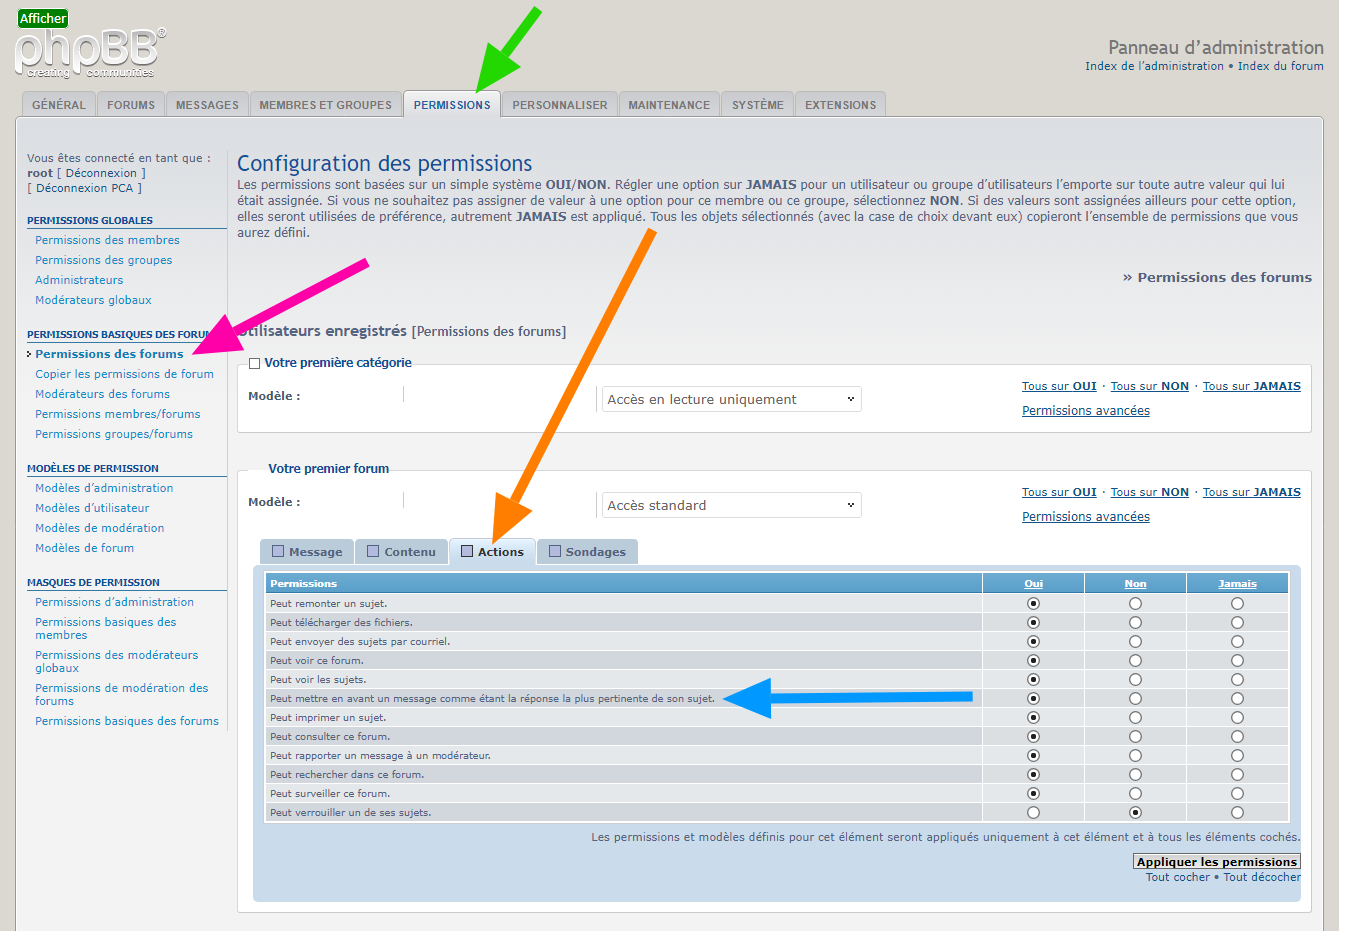Image resolution: width=1353 pixels, height=931 pixels.
Task: Click the Tout cocher link
Action: [x=1177, y=877]
